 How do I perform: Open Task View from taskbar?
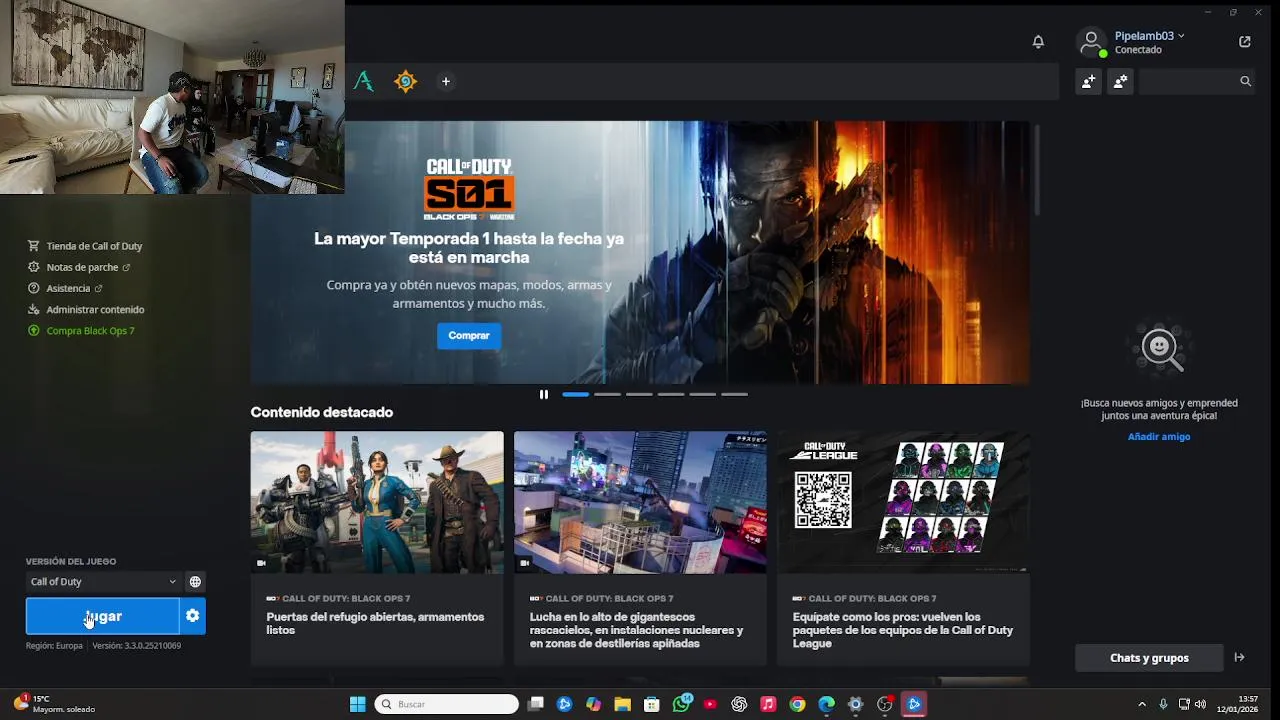[536, 704]
